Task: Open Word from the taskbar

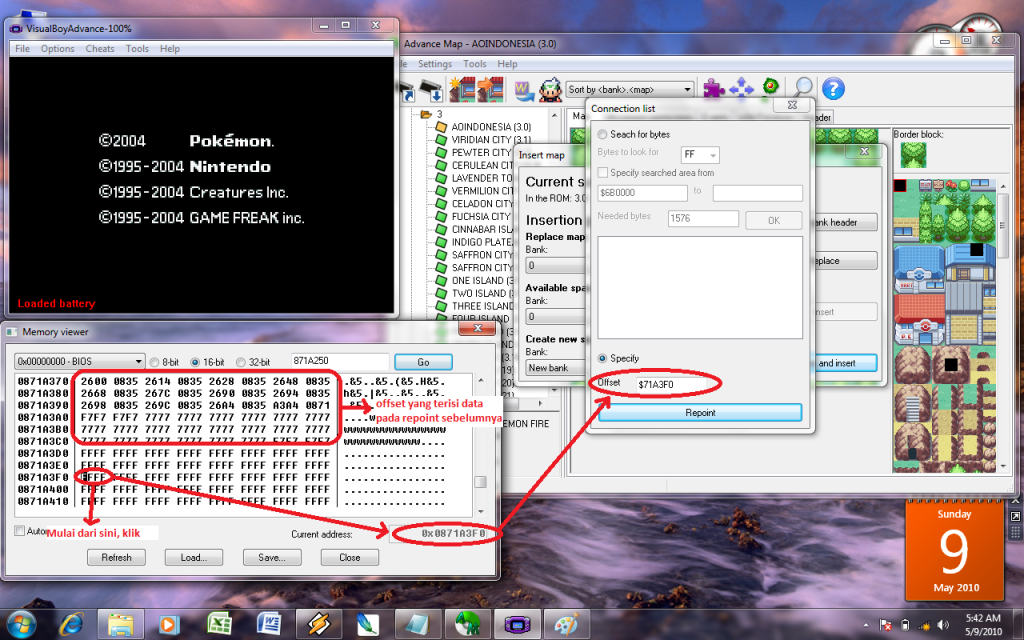Action: point(269,624)
